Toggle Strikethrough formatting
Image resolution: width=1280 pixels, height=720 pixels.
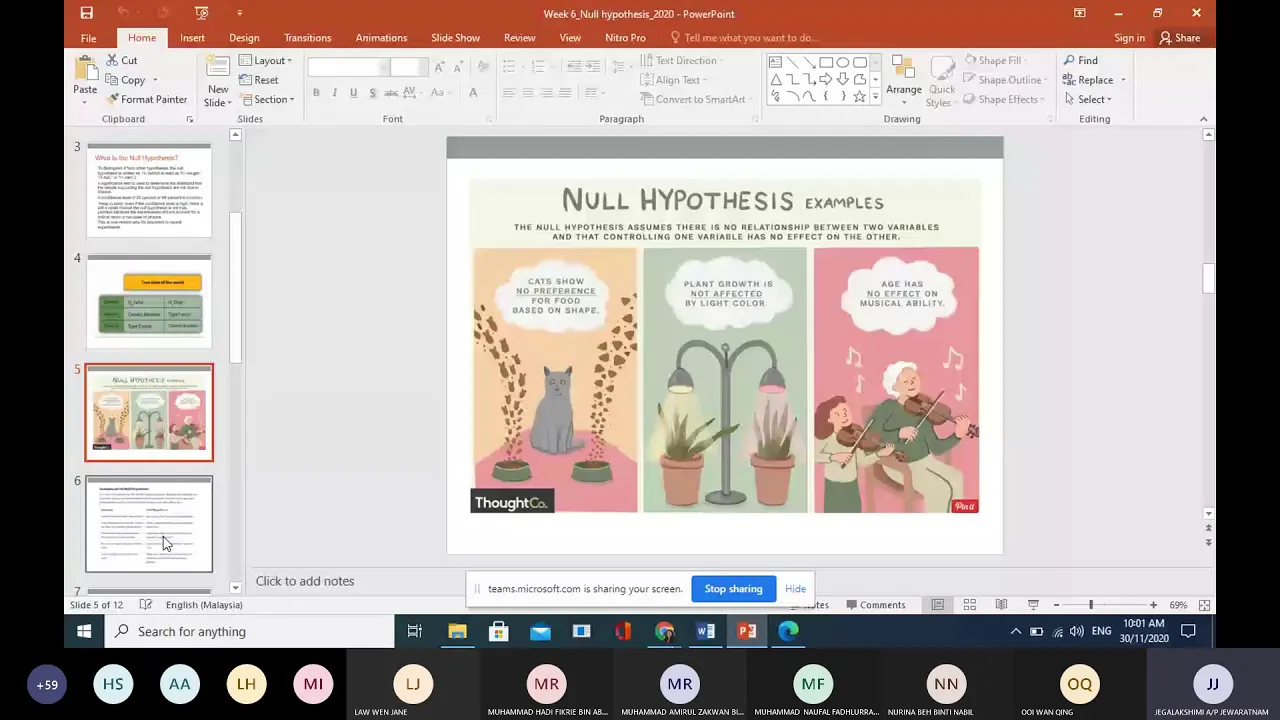392,93
